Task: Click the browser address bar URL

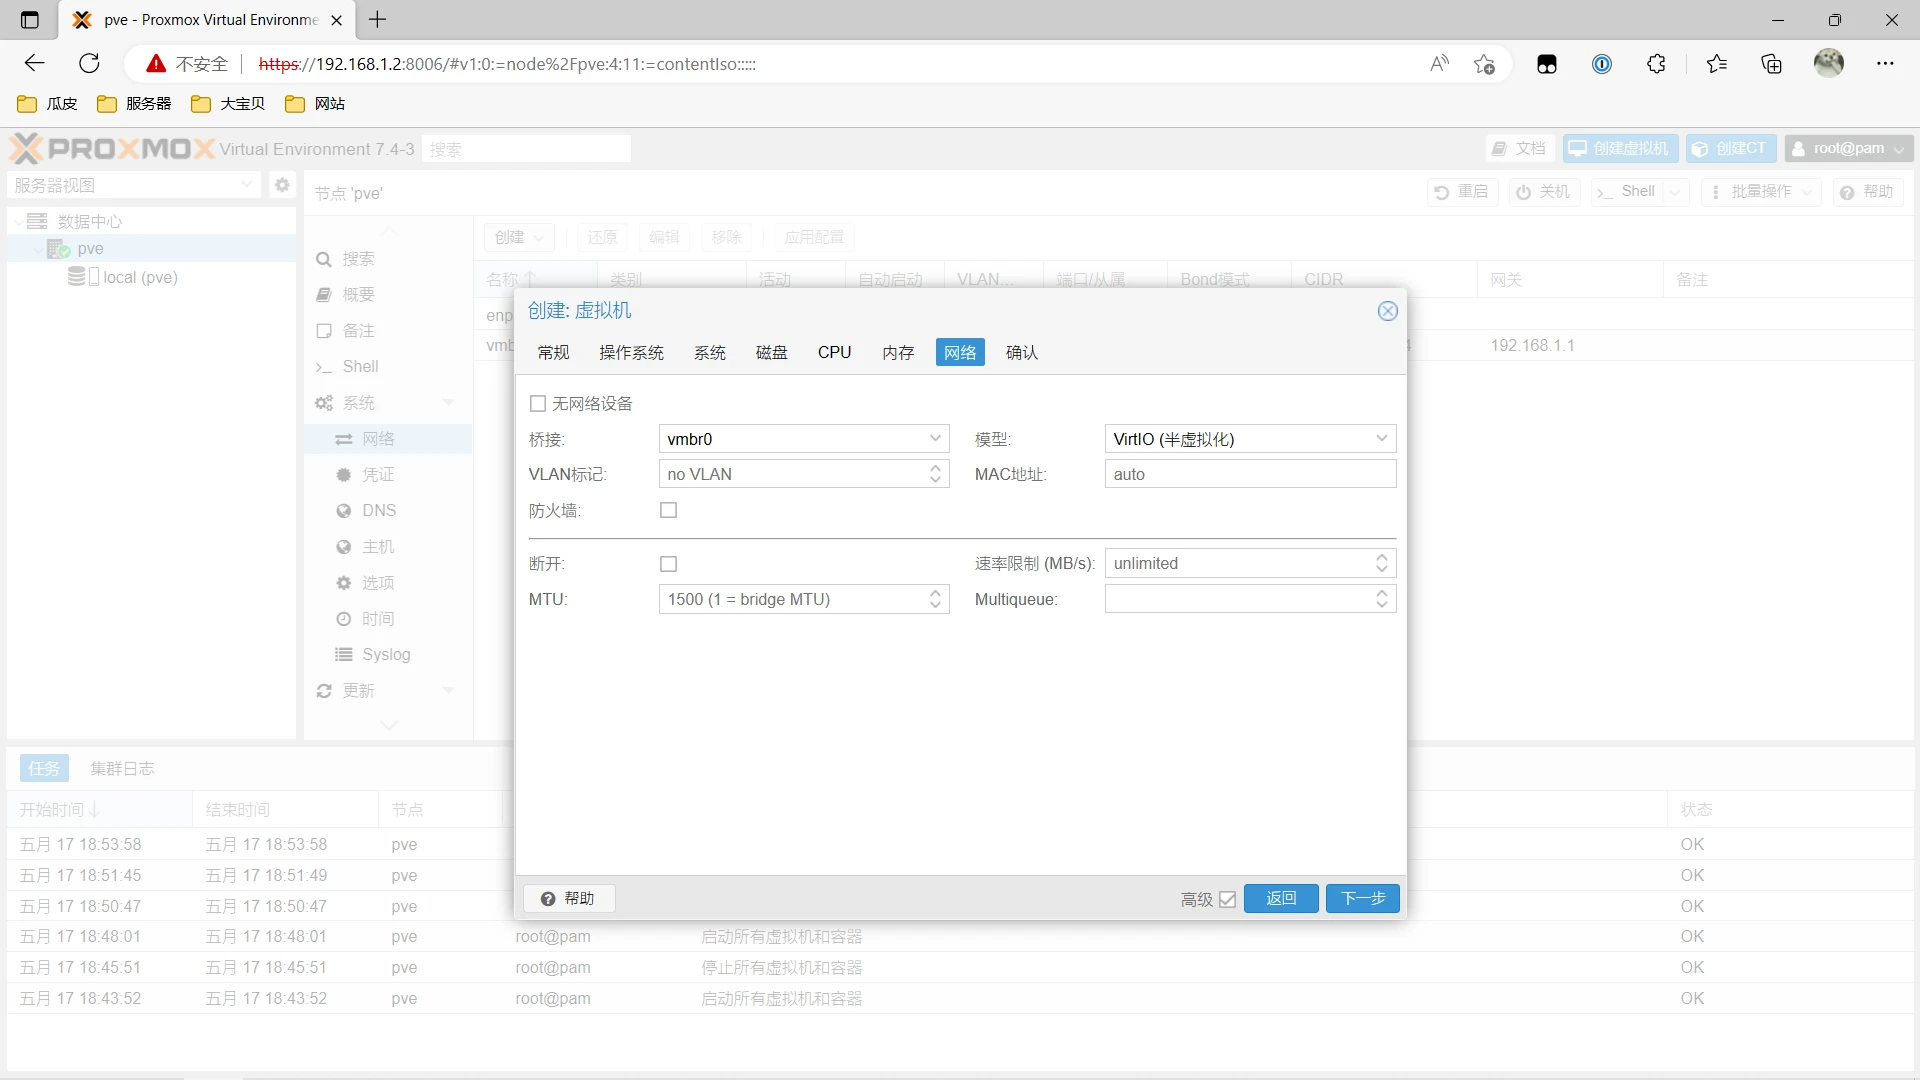Action: point(507,64)
